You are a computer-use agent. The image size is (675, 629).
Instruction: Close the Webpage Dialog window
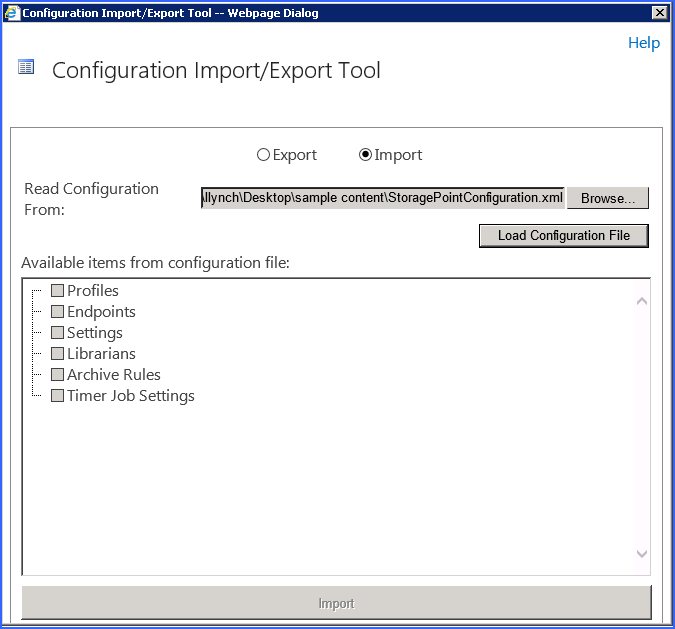pos(659,12)
